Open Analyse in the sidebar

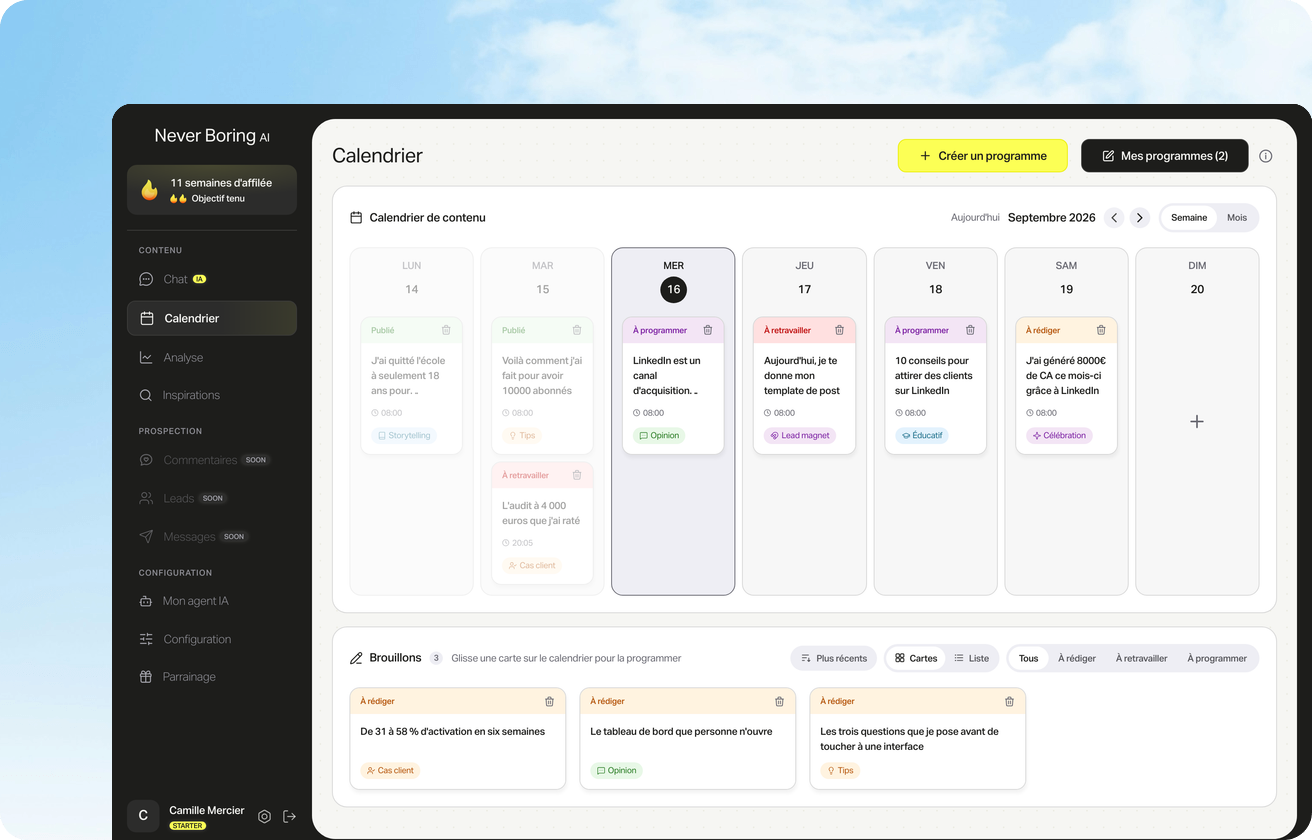tap(212, 357)
